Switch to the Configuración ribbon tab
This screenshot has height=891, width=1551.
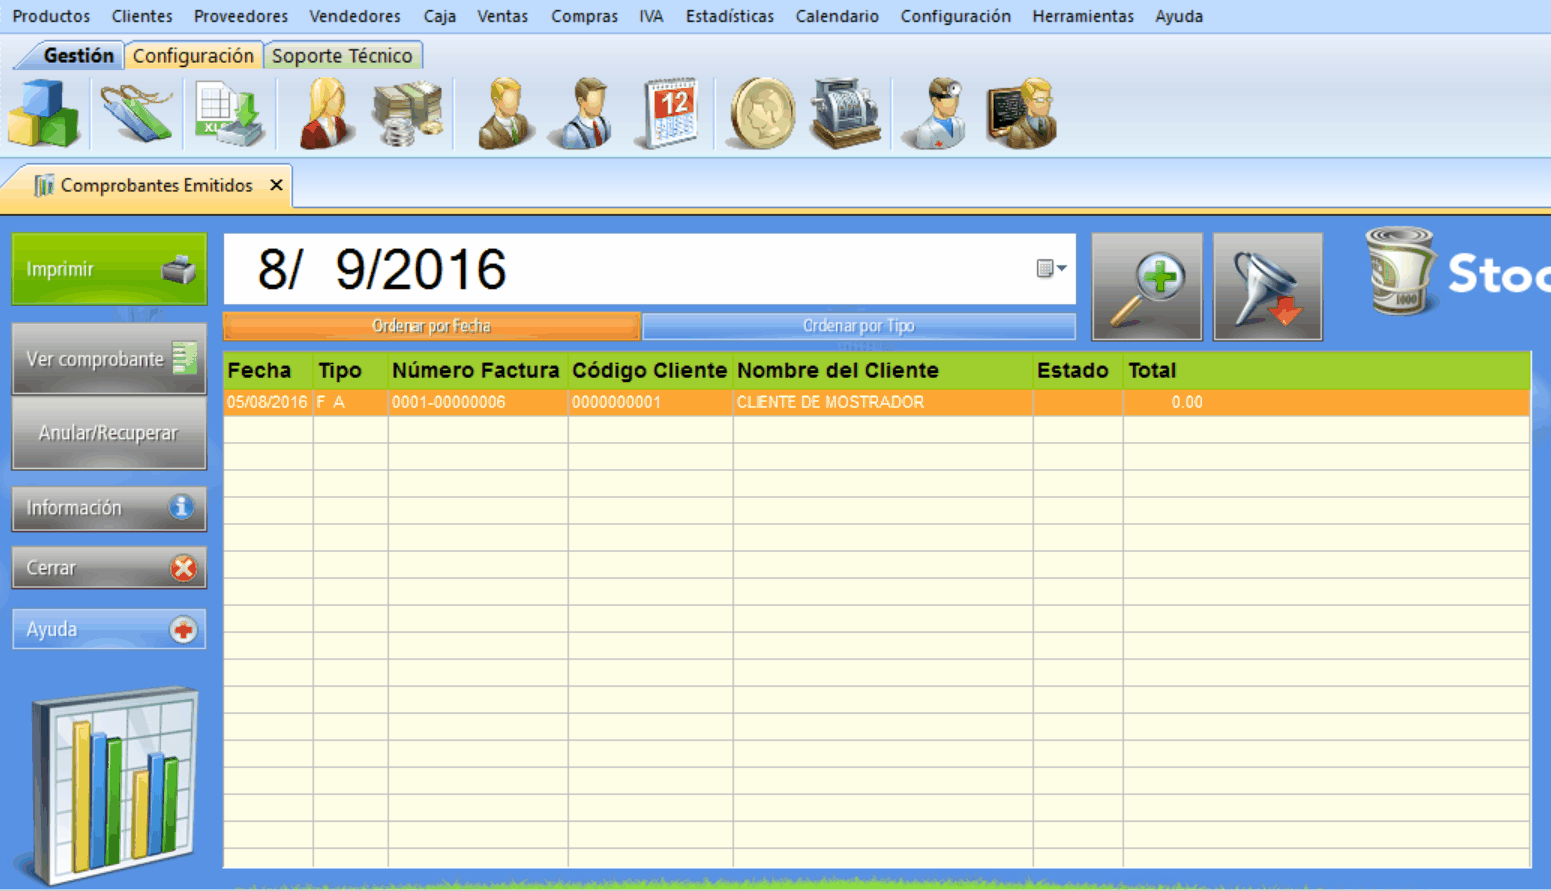pos(193,56)
